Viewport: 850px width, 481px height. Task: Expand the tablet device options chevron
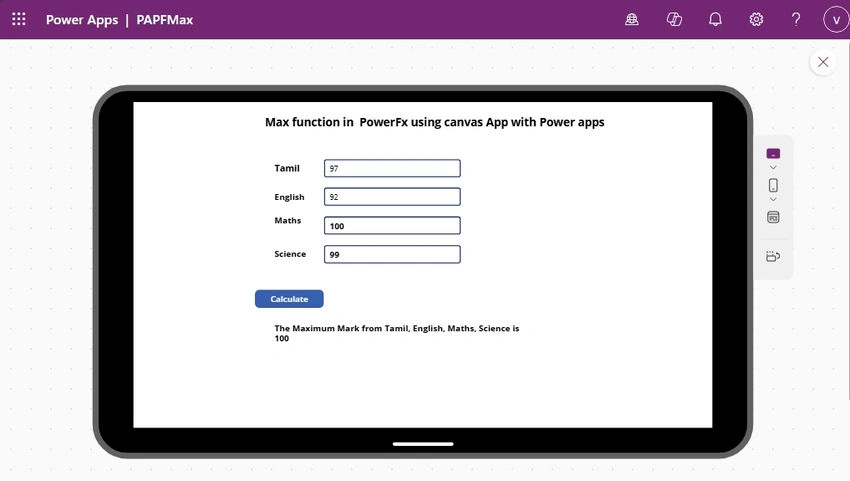(x=773, y=168)
